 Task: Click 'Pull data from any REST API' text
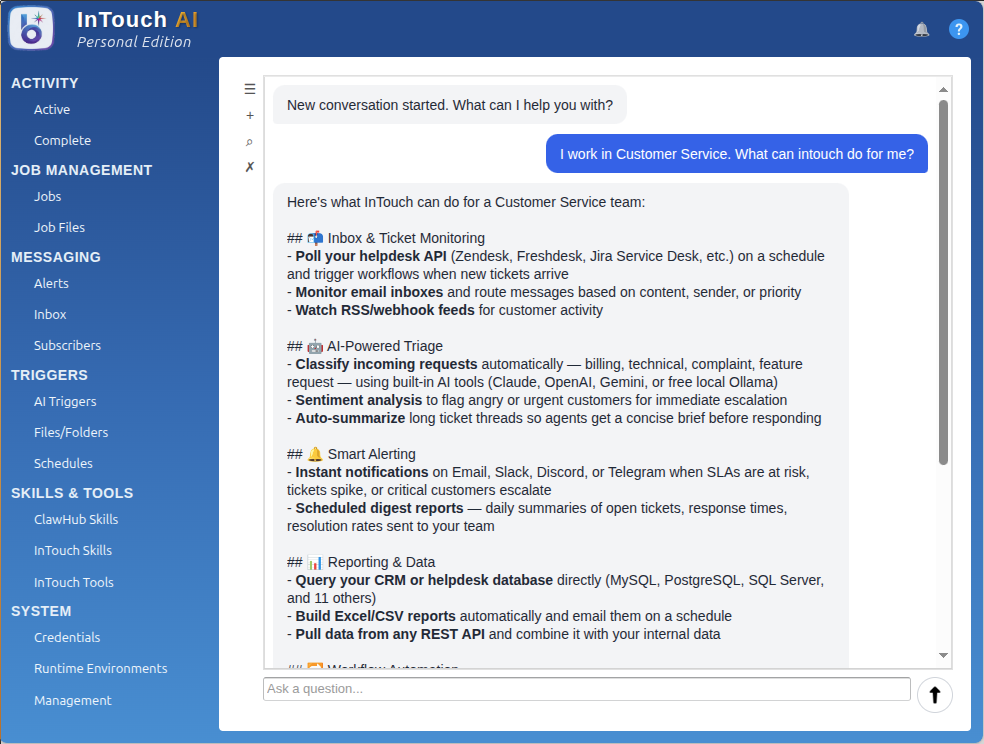pos(390,634)
